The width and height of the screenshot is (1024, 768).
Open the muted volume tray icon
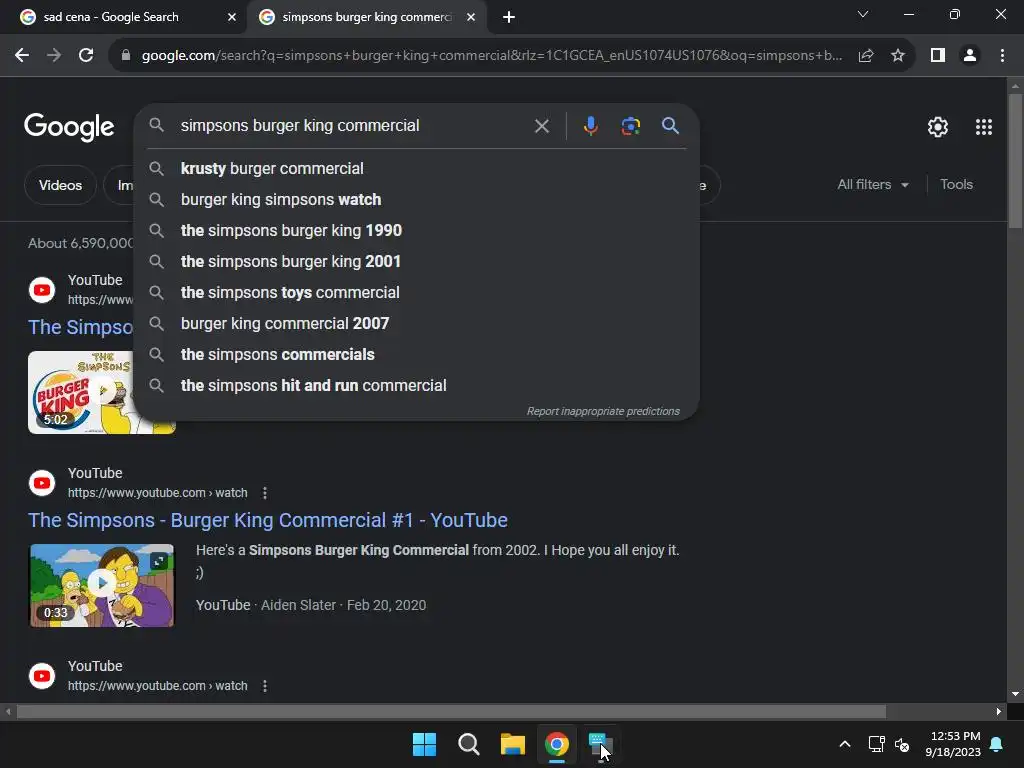click(902, 744)
